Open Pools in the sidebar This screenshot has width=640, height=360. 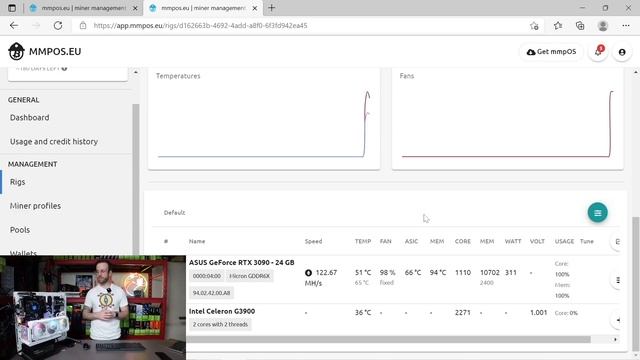point(20,230)
